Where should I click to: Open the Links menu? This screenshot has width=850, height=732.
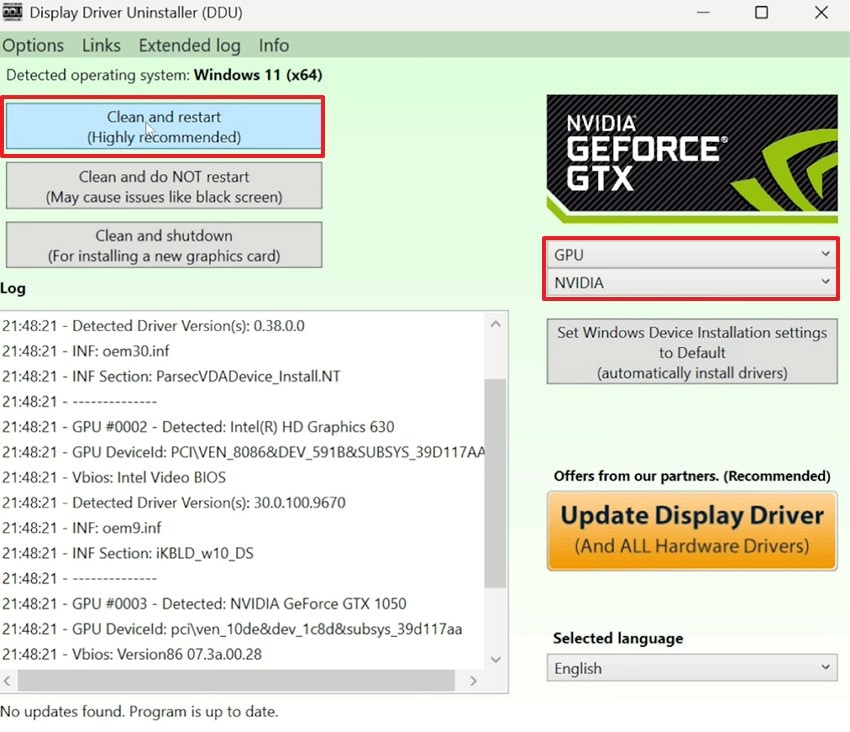pos(101,46)
